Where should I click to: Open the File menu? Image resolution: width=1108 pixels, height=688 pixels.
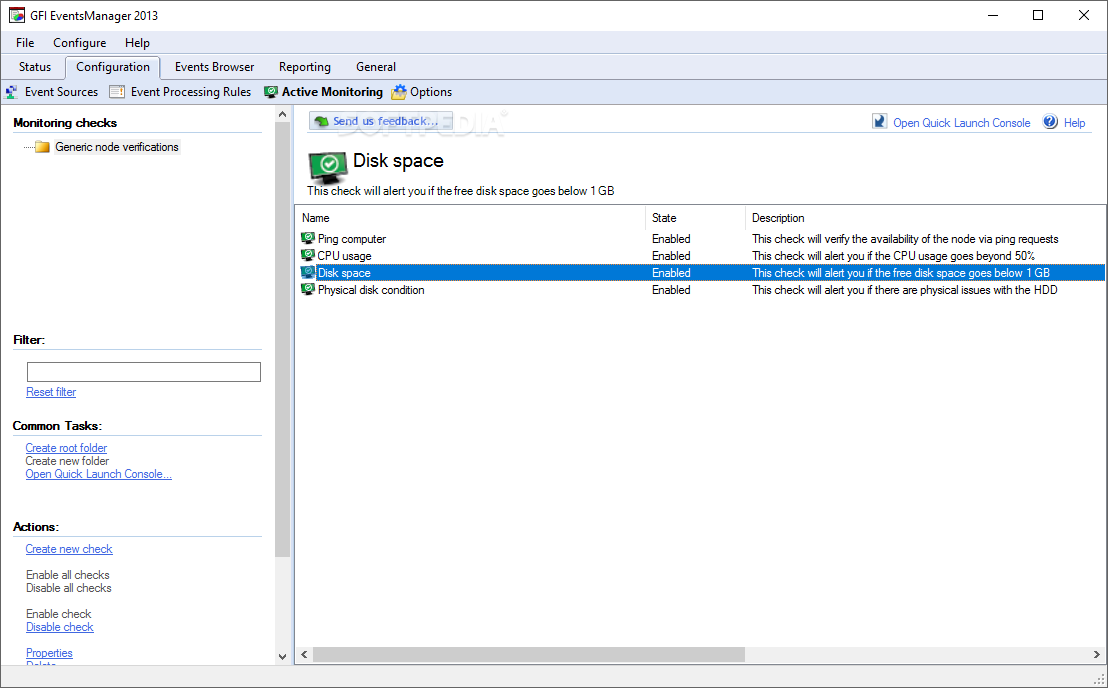25,43
